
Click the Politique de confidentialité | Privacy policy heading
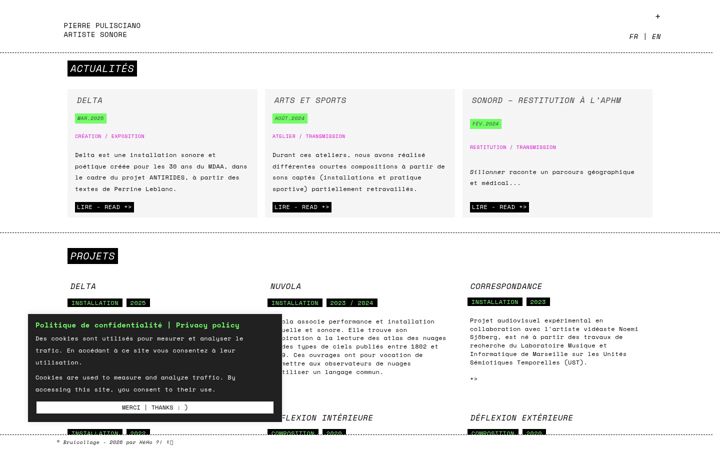(137, 325)
